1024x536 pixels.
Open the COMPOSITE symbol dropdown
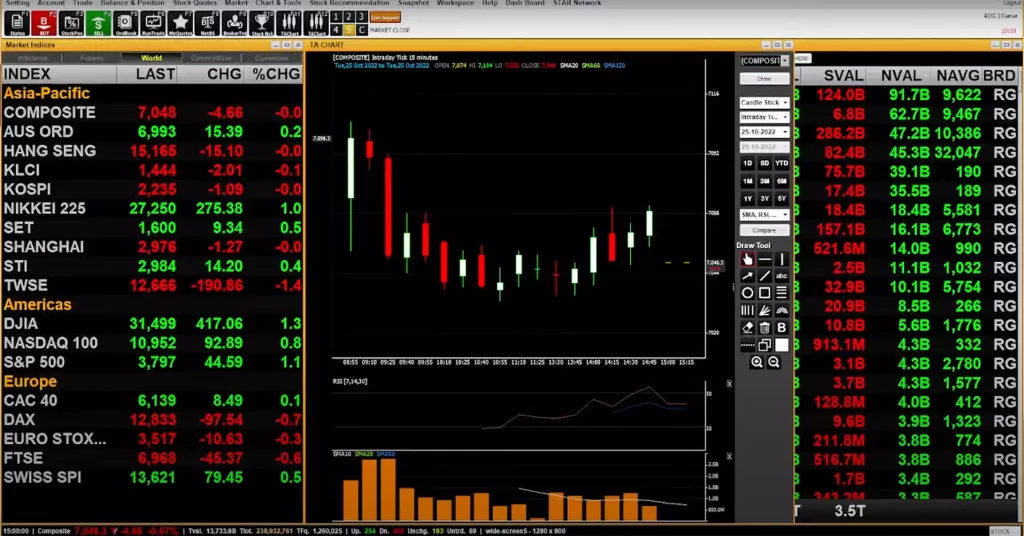tap(764, 60)
